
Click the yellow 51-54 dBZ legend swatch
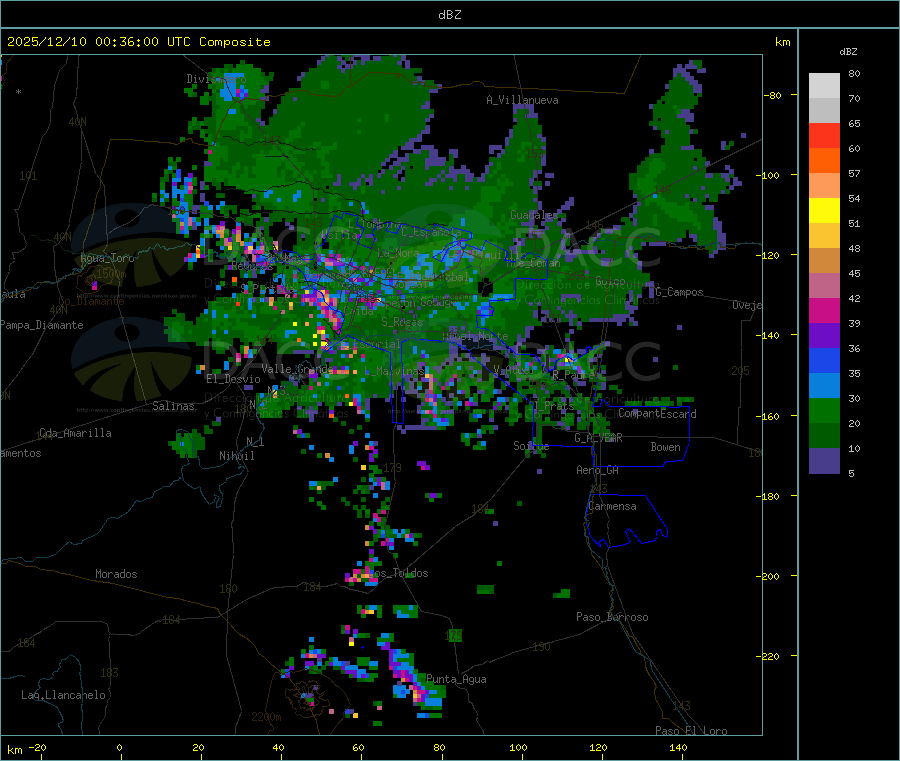click(x=824, y=211)
